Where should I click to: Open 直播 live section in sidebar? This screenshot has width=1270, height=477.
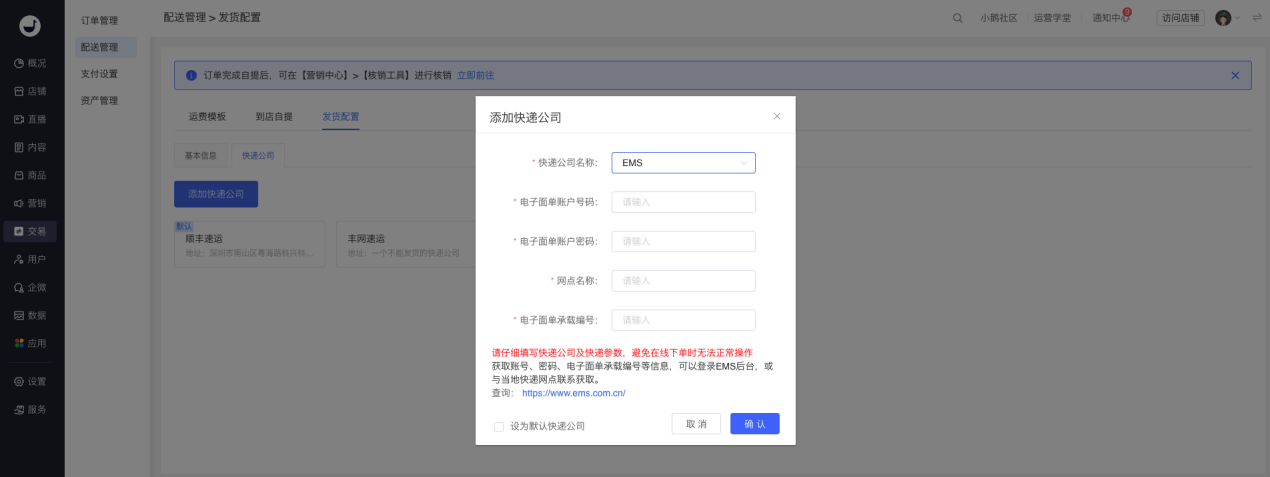coord(29,119)
